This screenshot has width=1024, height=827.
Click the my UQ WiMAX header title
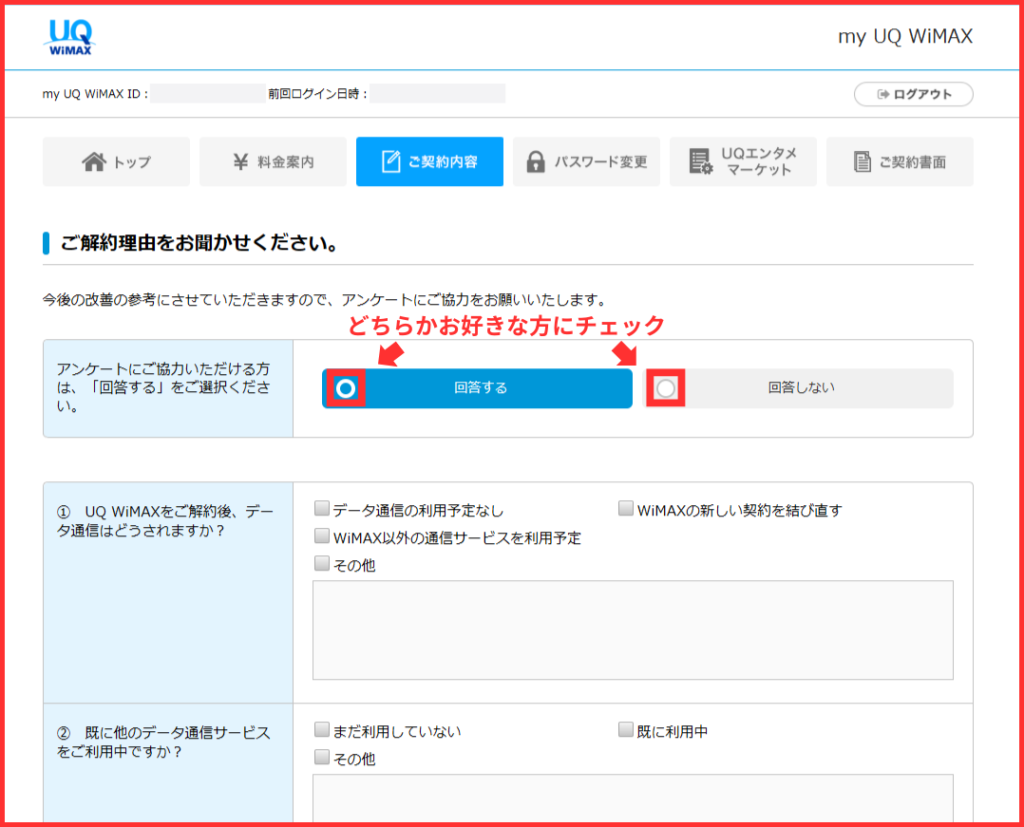coord(905,37)
